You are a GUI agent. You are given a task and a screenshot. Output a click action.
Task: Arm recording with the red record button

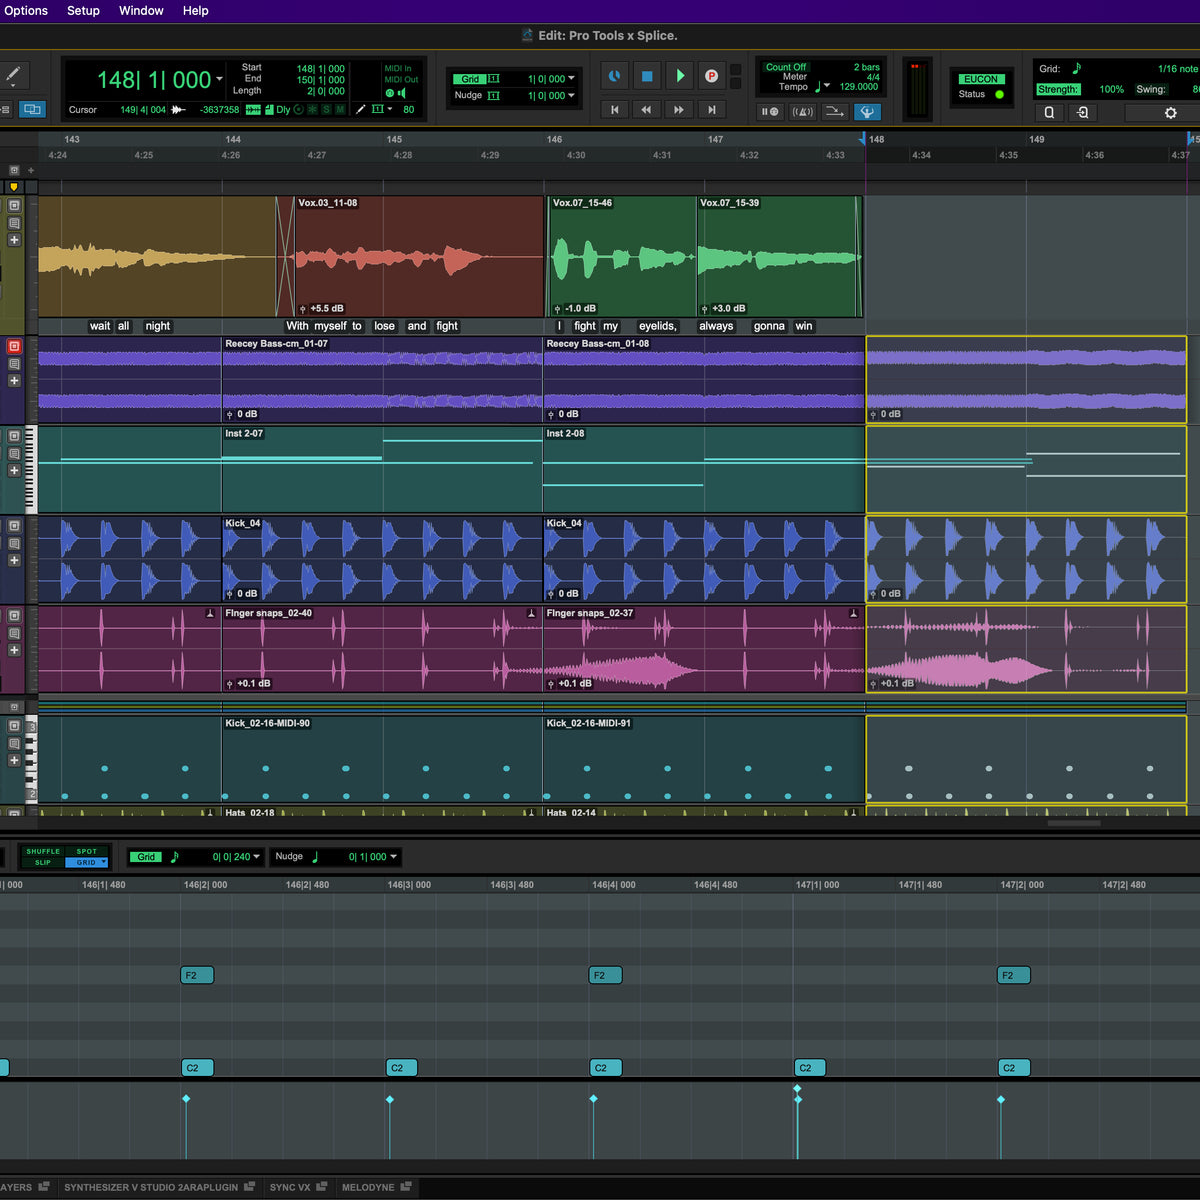(711, 76)
